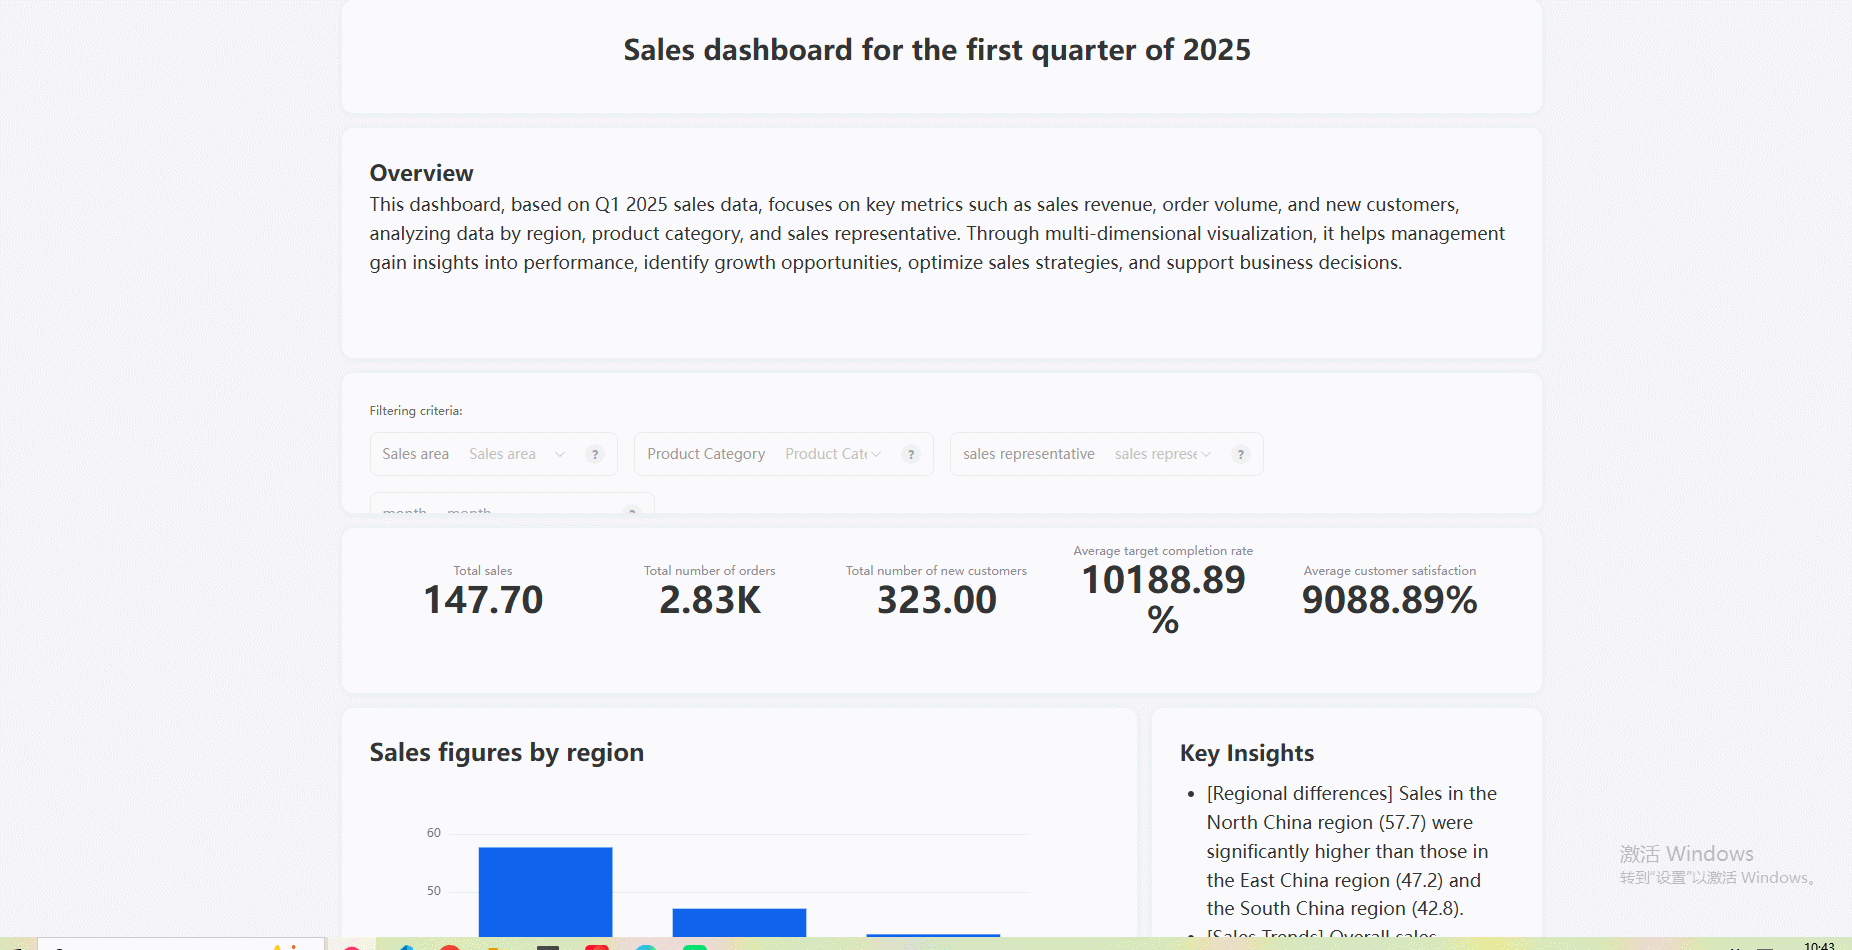The height and width of the screenshot is (950, 1852).
Task: Click the Key Insights heading
Action: pos(1246,753)
